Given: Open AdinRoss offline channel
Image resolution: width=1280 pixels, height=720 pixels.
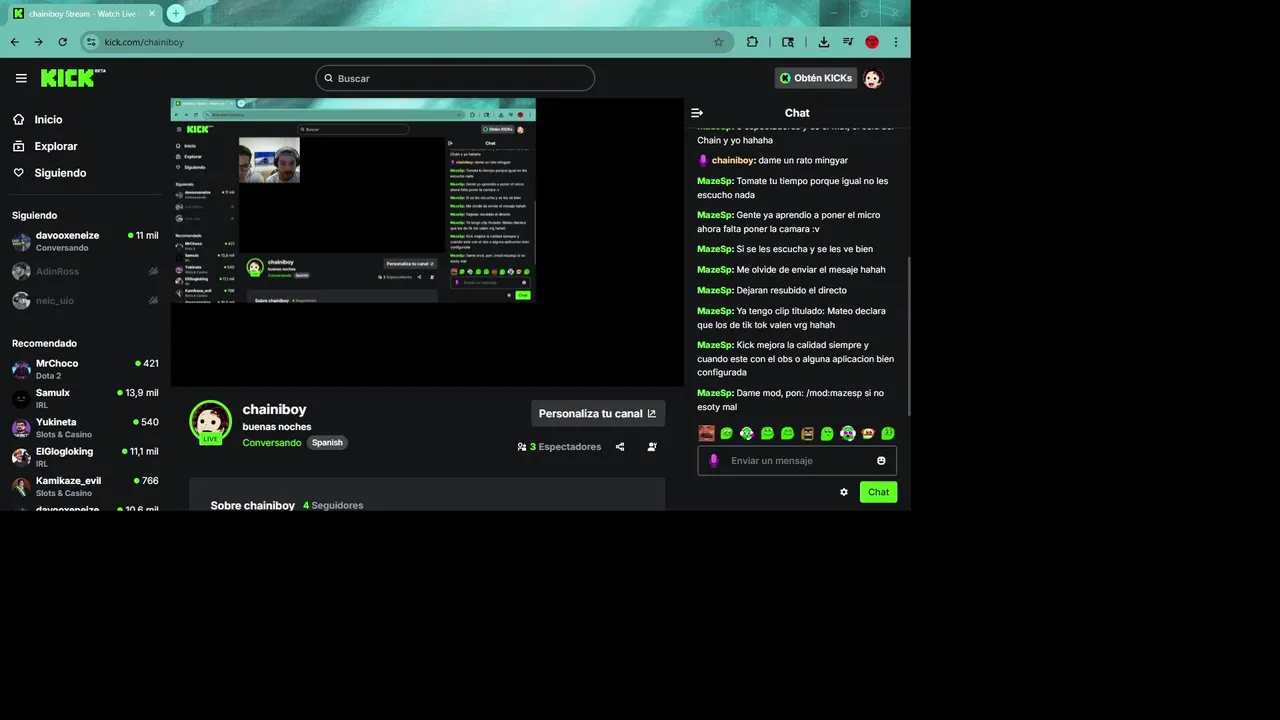Looking at the screenshot, I should pyautogui.click(x=85, y=271).
